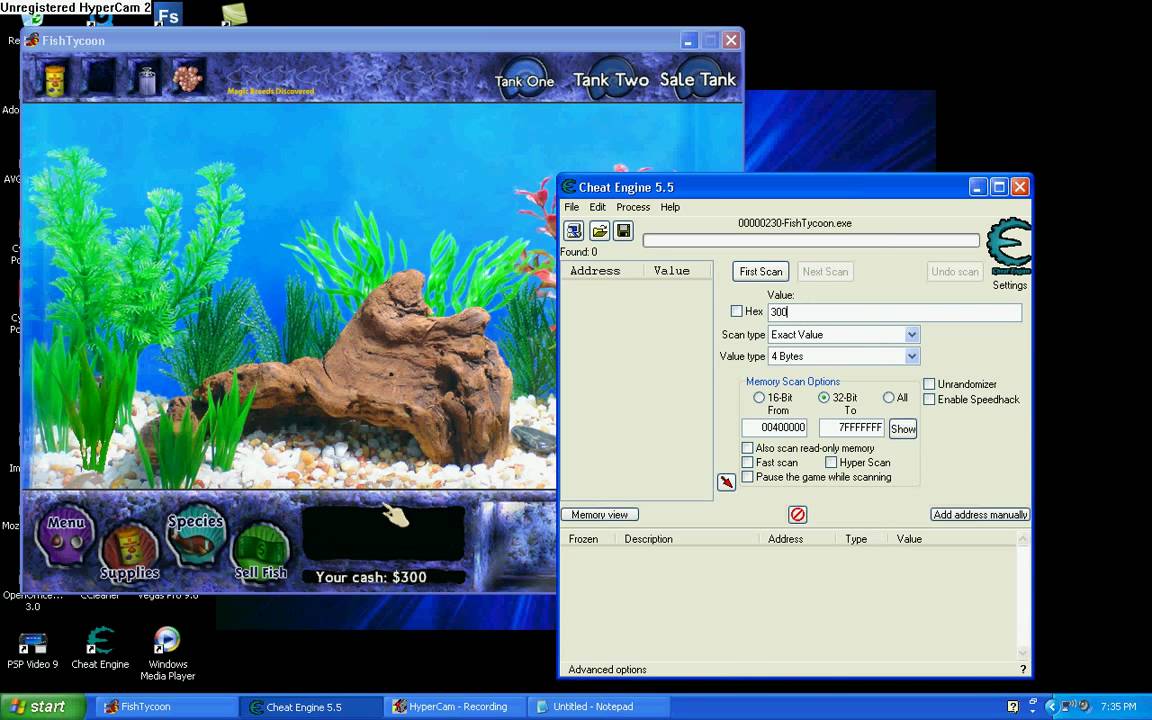
Task: Click the Windows start button
Action: point(43,707)
